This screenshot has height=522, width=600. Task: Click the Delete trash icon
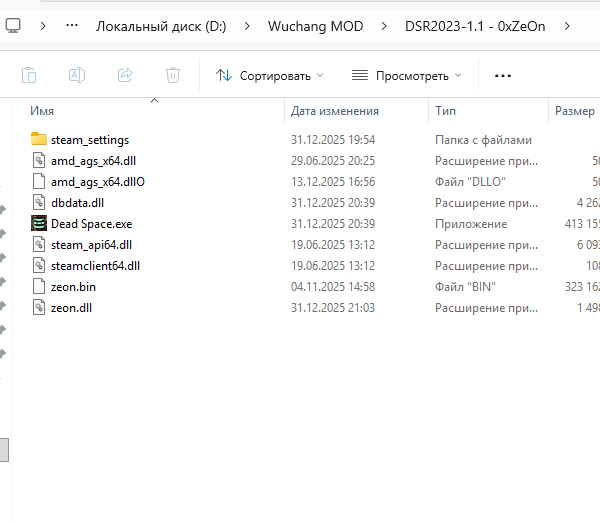coord(173,75)
